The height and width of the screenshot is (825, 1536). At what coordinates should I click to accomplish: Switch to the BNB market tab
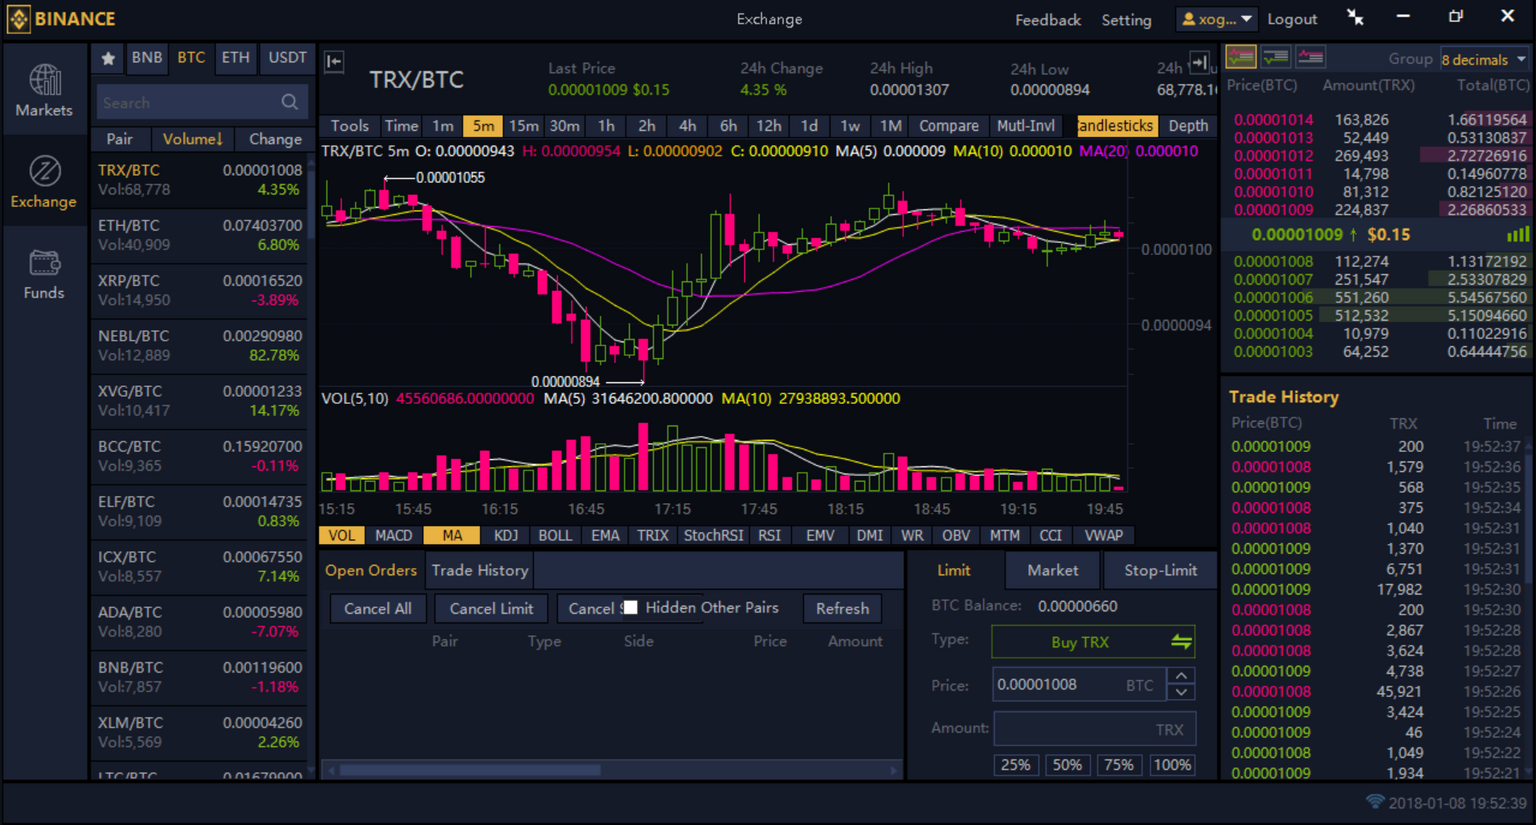coord(146,58)
